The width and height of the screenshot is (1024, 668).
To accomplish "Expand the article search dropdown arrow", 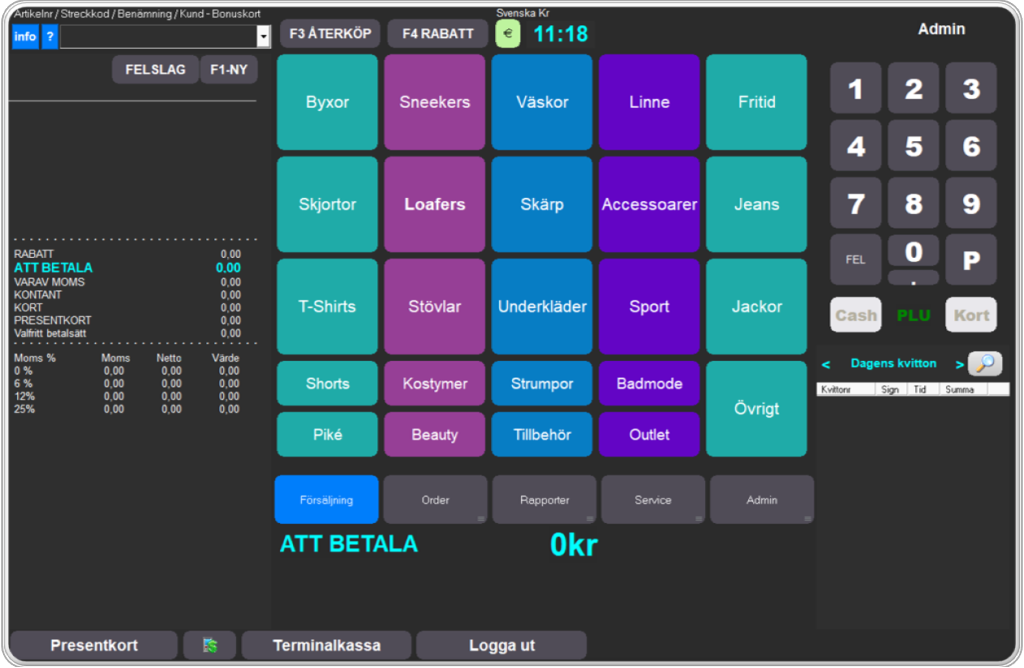I will [264, 37].
